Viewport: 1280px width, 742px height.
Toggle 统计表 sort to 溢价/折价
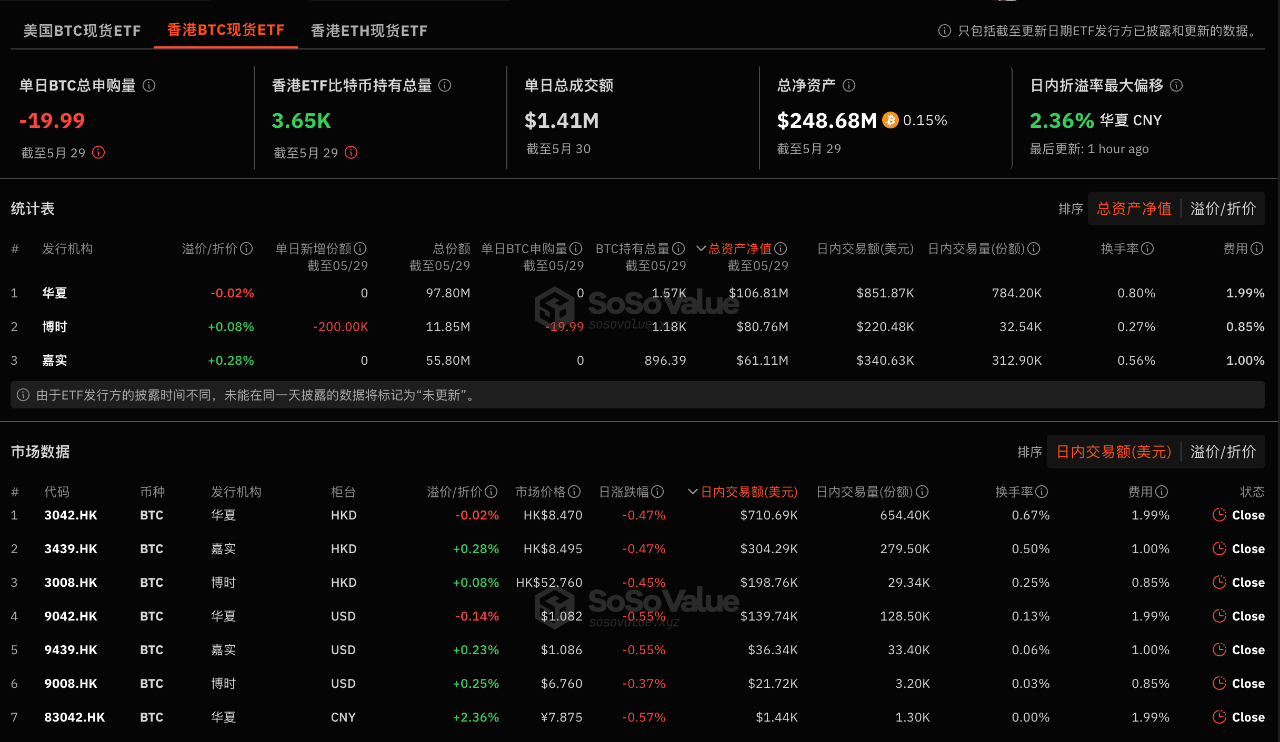pos(1226,209)
